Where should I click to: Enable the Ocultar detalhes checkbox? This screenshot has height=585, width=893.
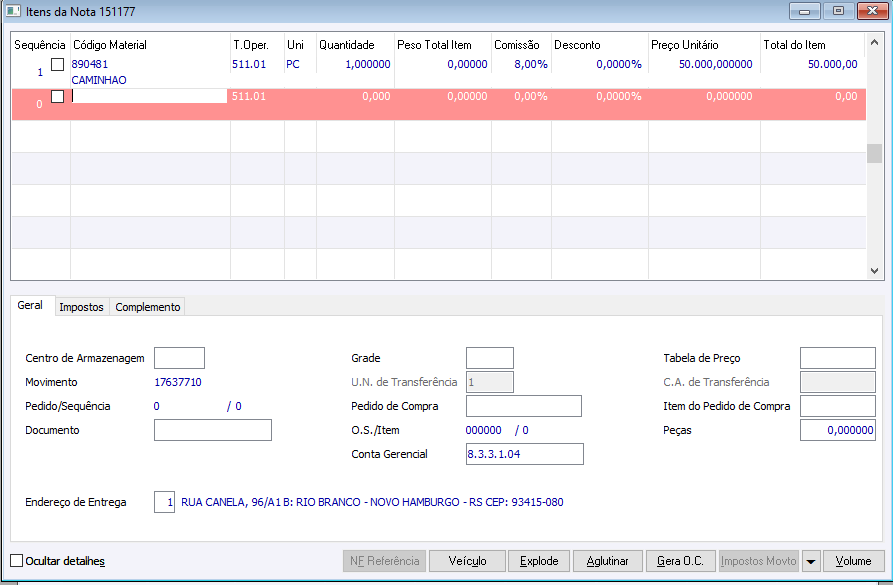click(x=17, y=561)
